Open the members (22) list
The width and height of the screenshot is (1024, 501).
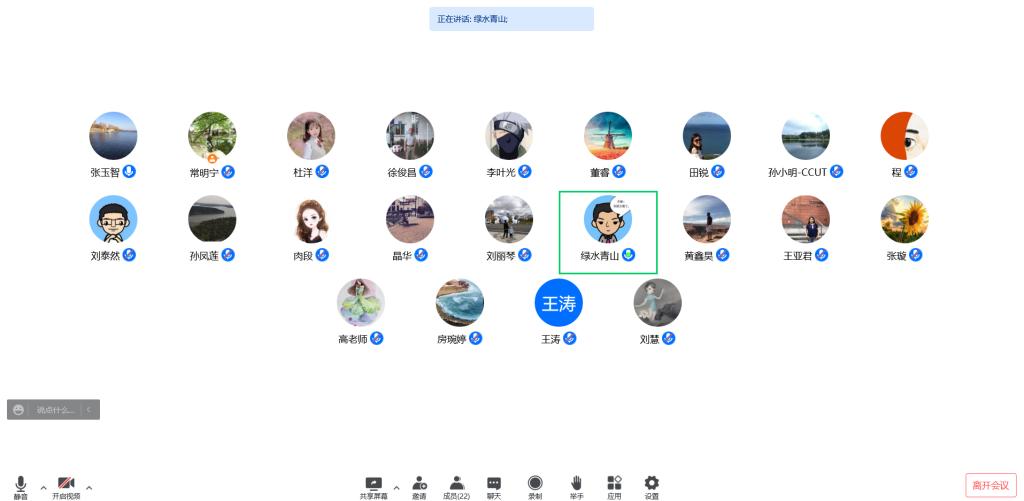456,483
